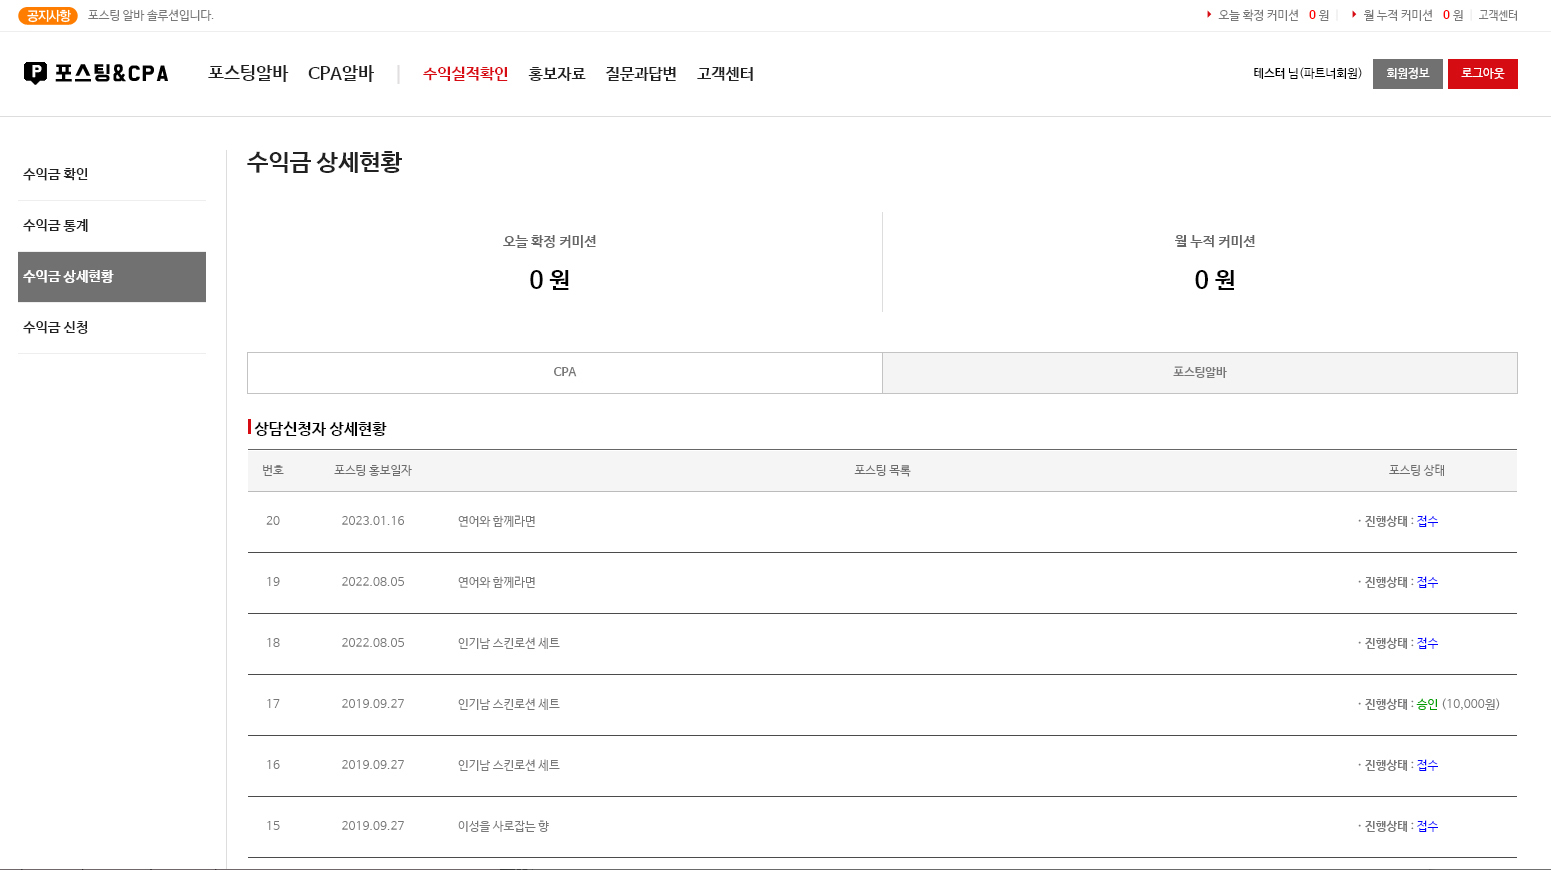Open the 질문과답변 menu
Screen dimensions: 1551x870
[640, 74]
